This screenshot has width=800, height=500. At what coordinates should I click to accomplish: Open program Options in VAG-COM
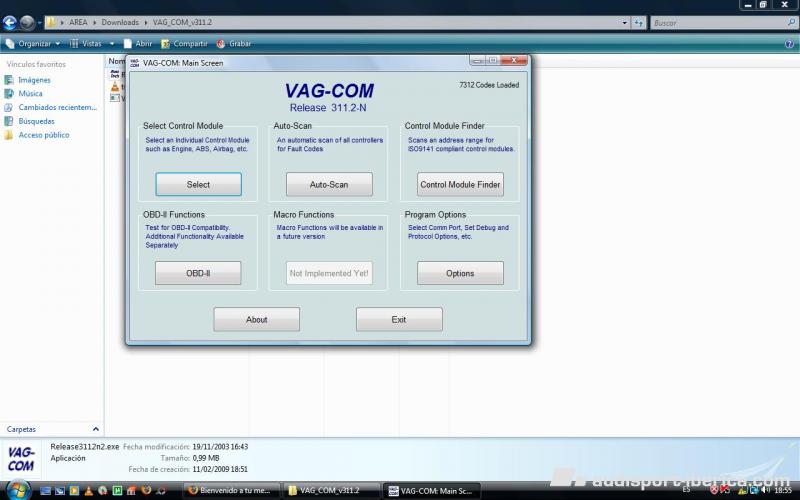pos(460,273)
